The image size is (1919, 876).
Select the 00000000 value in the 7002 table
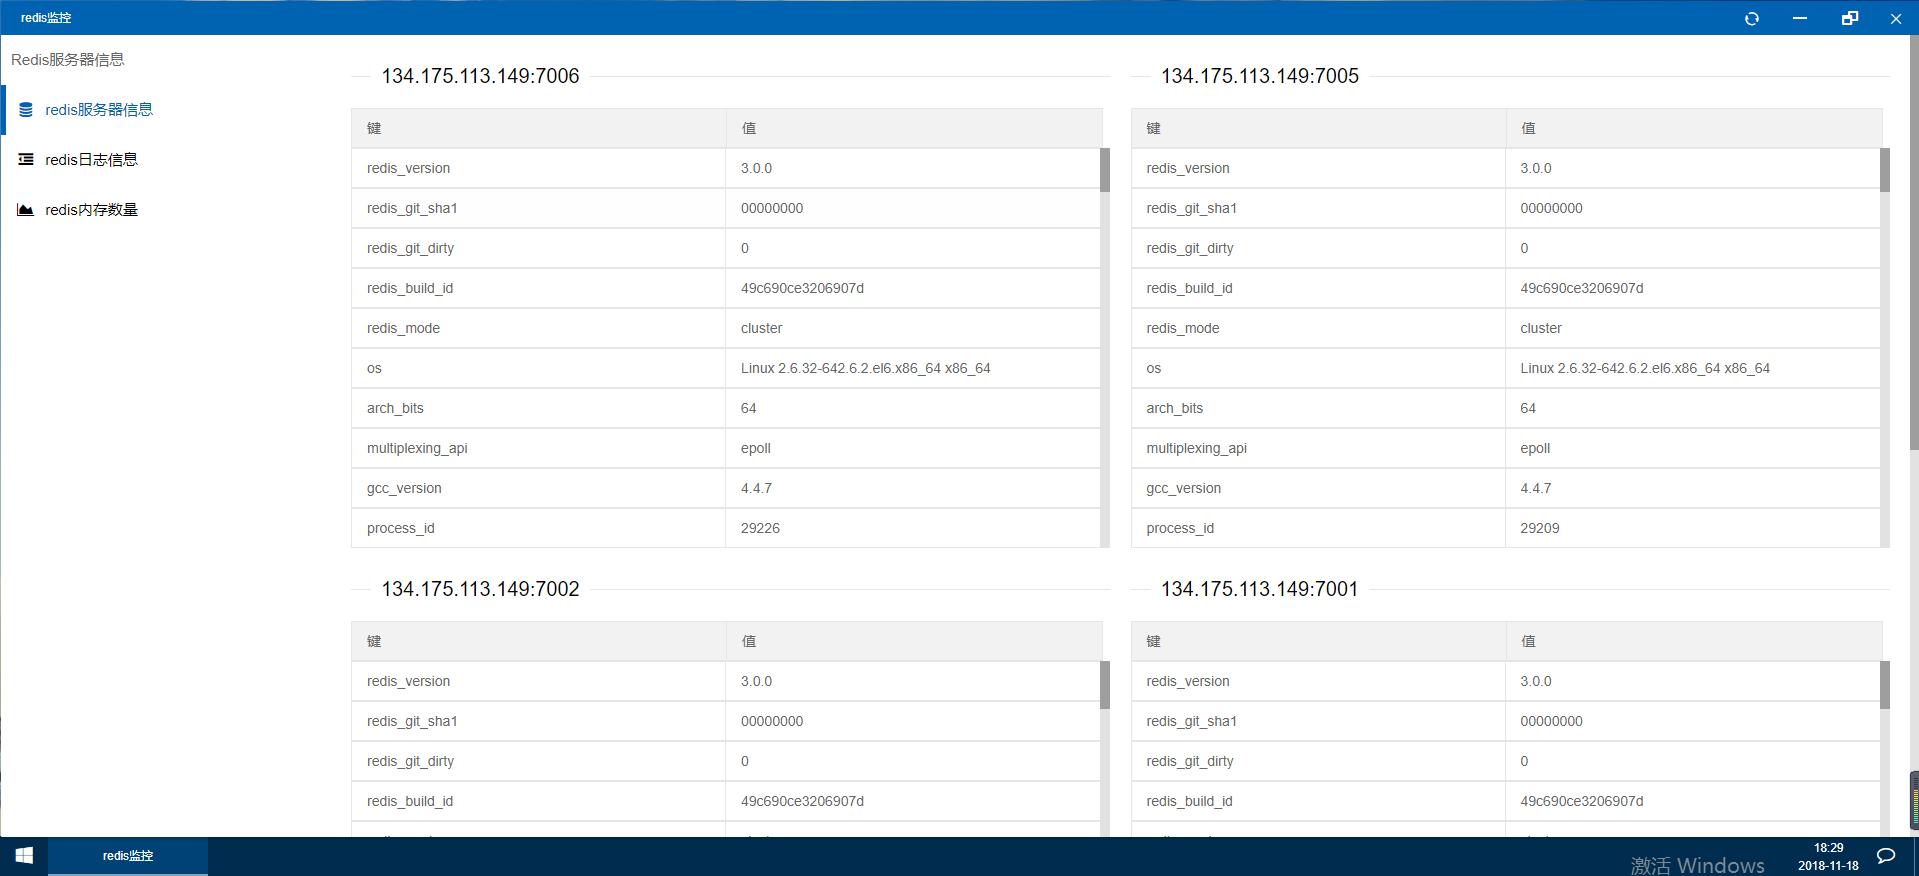click(x=772, y=721)
